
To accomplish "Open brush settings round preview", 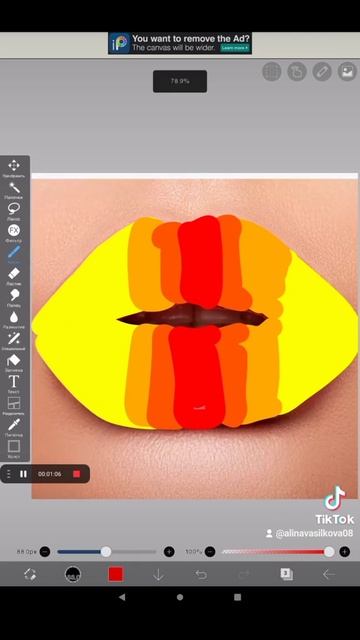I will pyautogui.click(x=73, y=574).
